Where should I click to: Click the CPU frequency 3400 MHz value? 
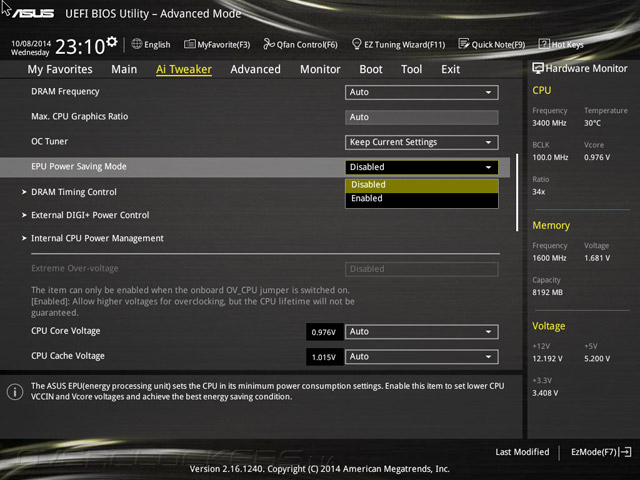[549, 123]
